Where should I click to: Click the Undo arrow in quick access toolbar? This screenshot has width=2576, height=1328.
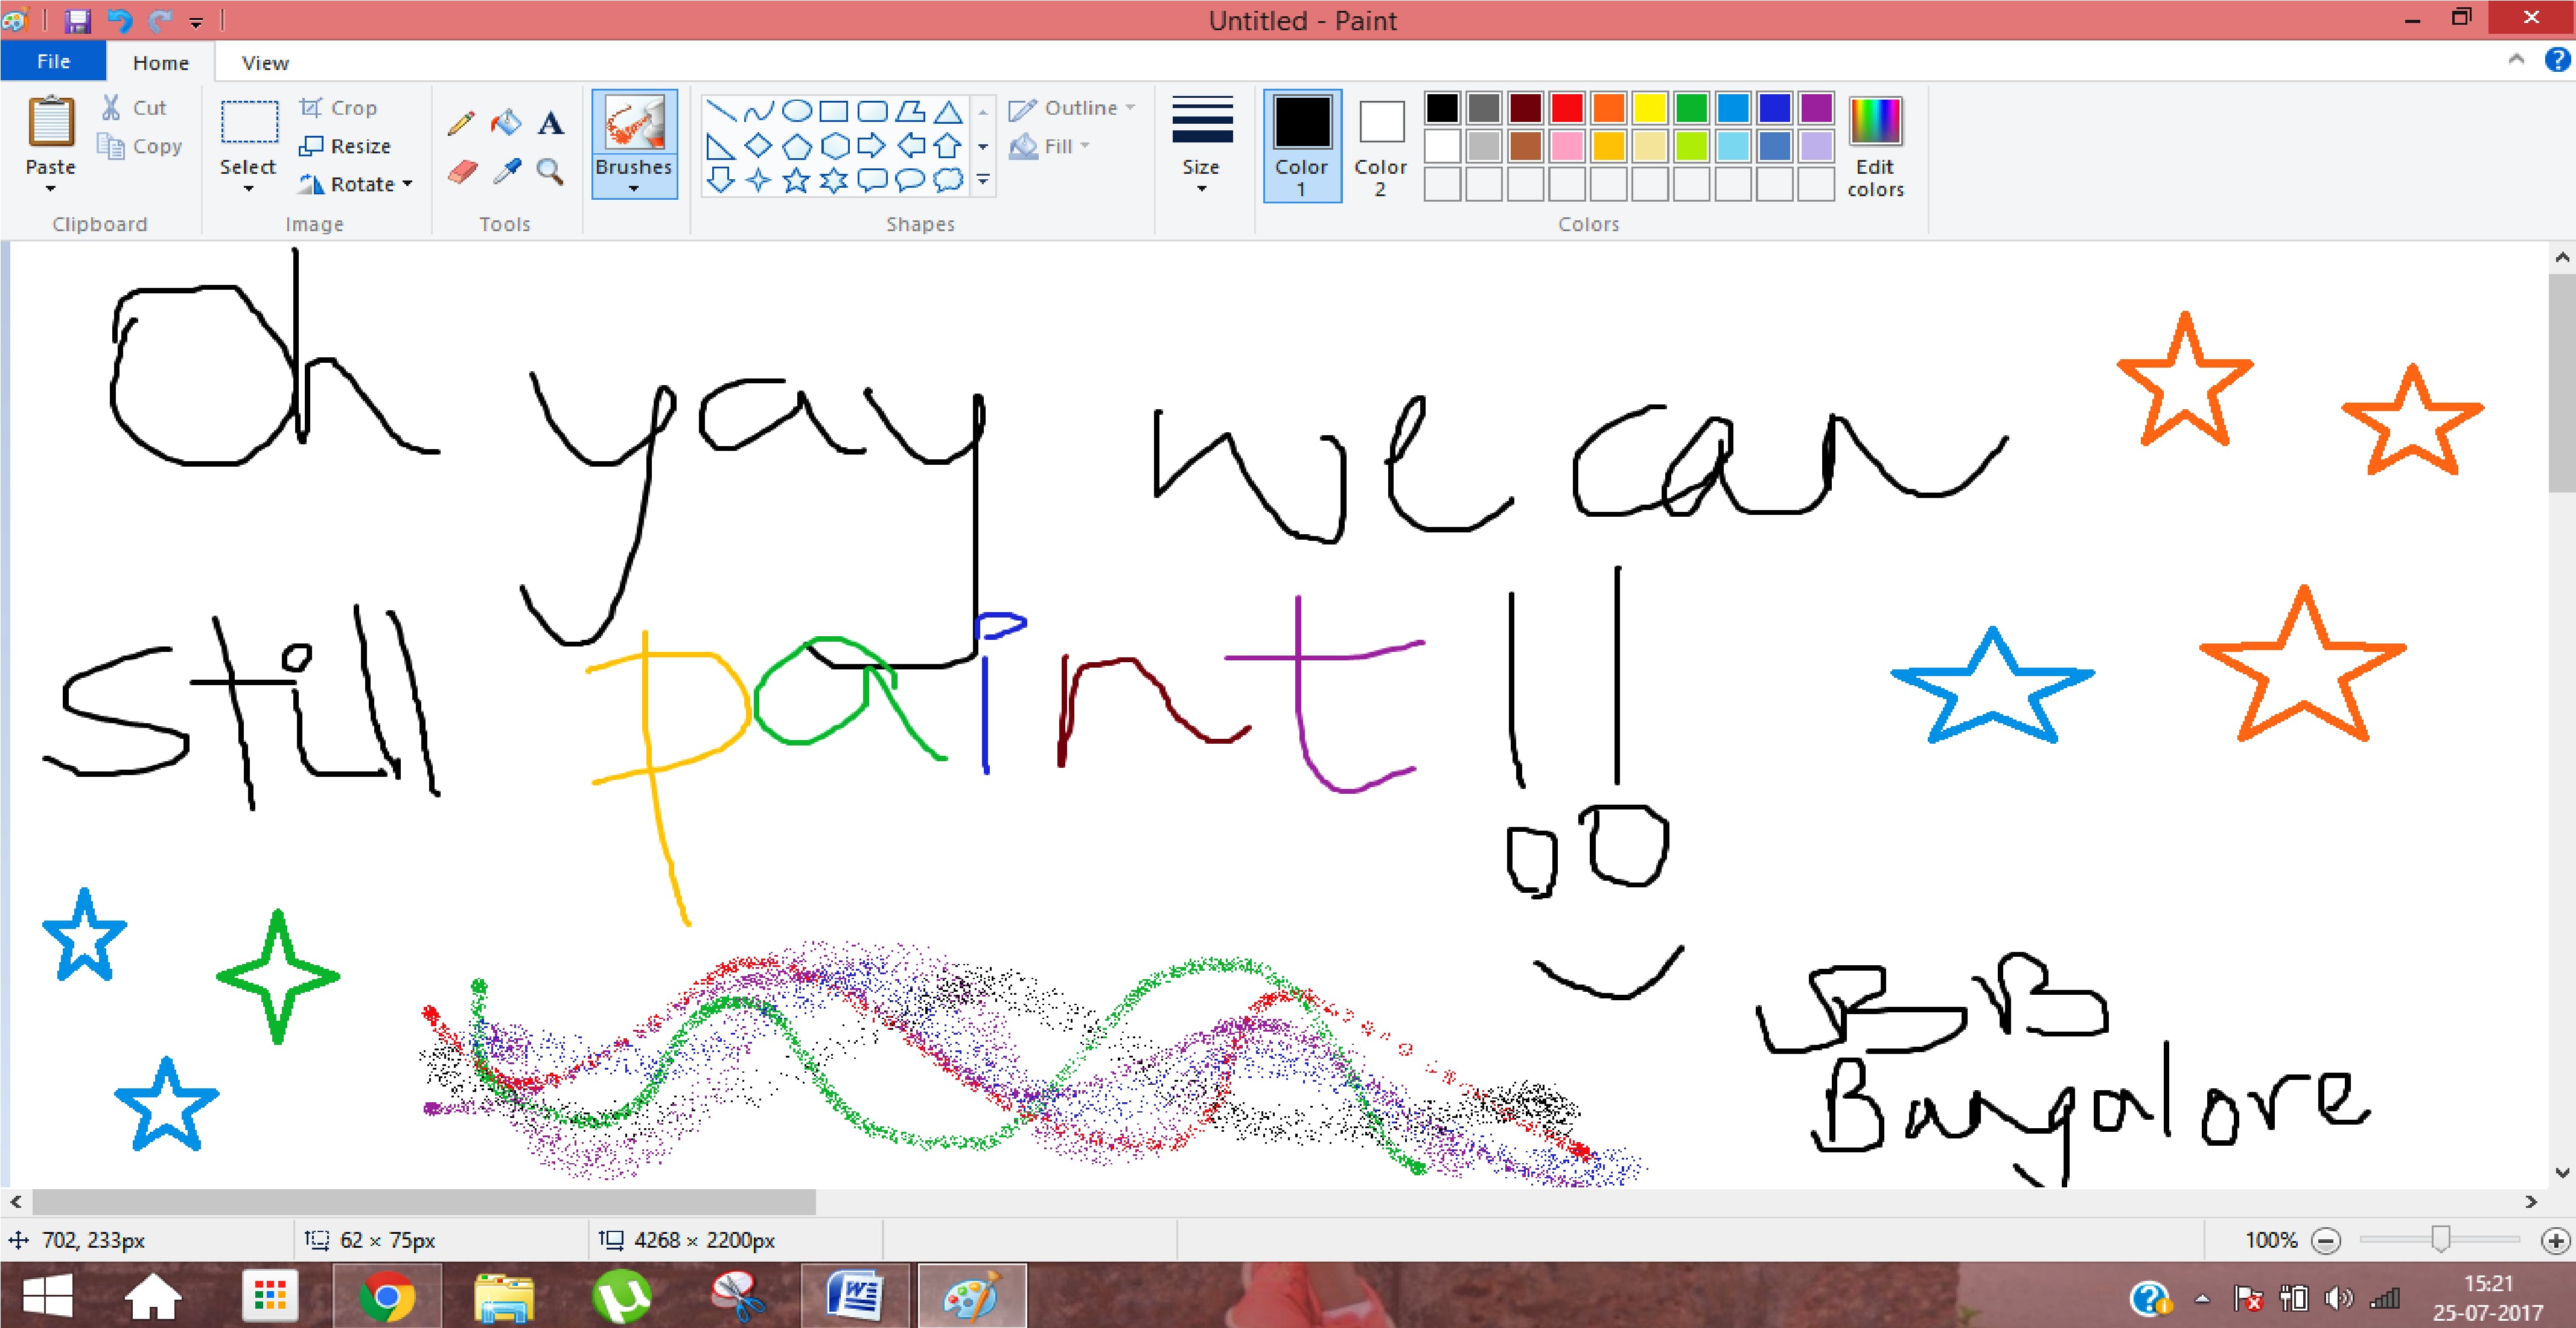pos(119,20)
